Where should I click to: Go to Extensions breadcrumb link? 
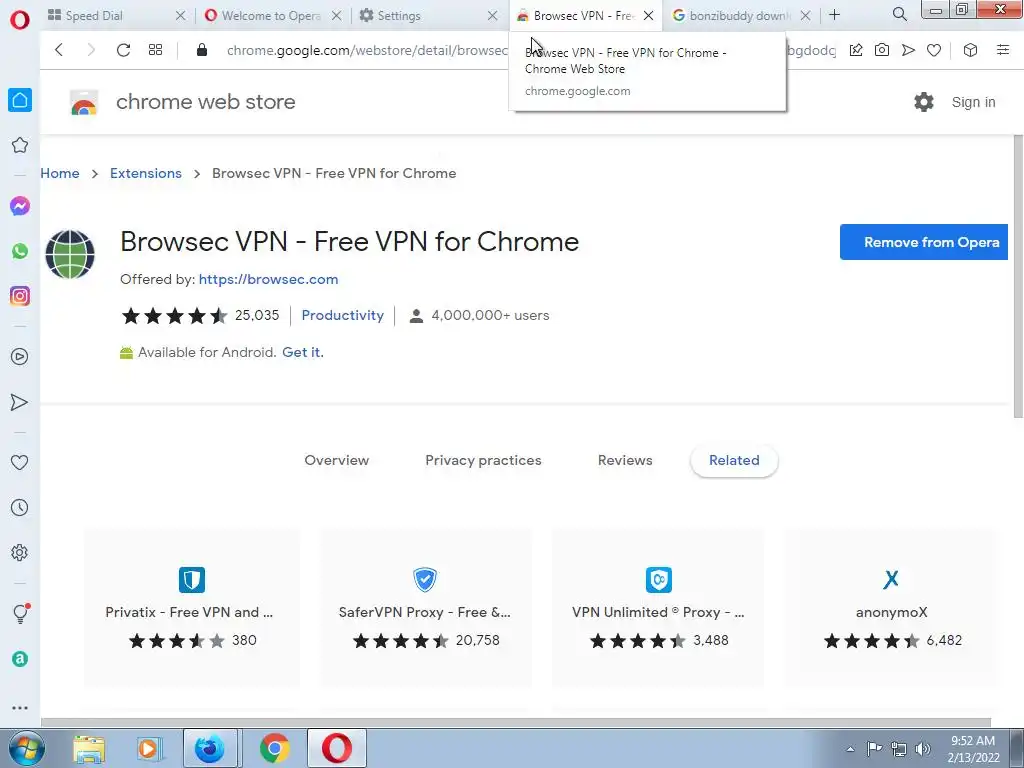pyautogui.click(x=146, y=173)
